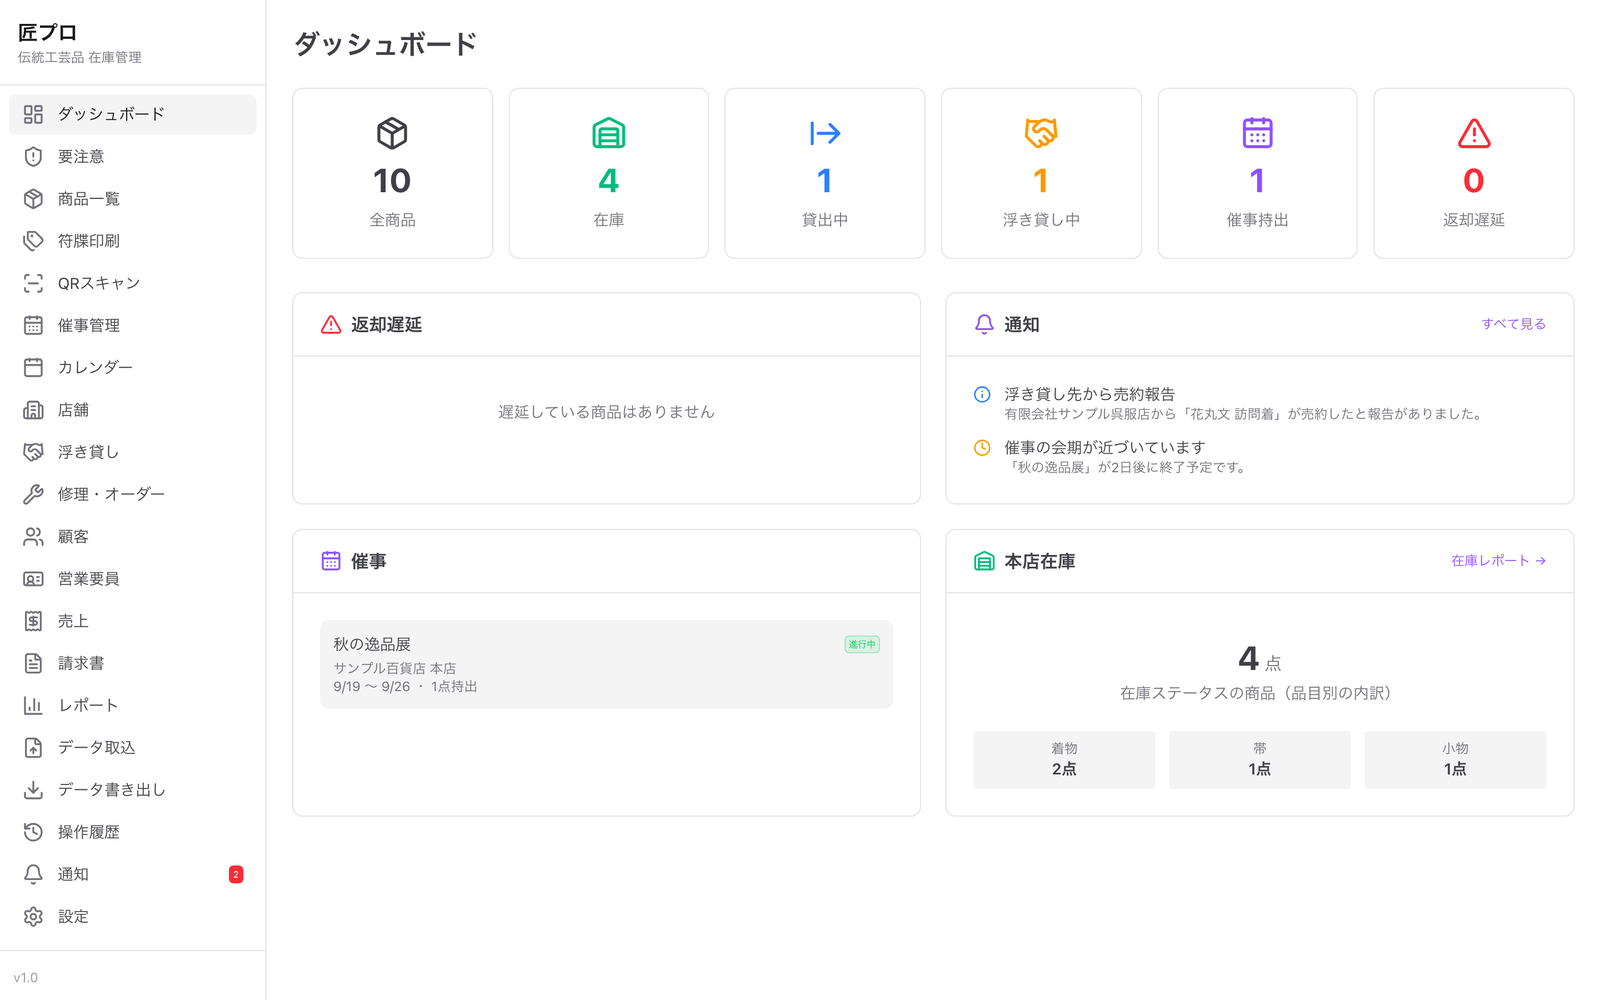Go to 売上 page
The height and width of the screenshot is (1000, 1600).
coord(133,621)
